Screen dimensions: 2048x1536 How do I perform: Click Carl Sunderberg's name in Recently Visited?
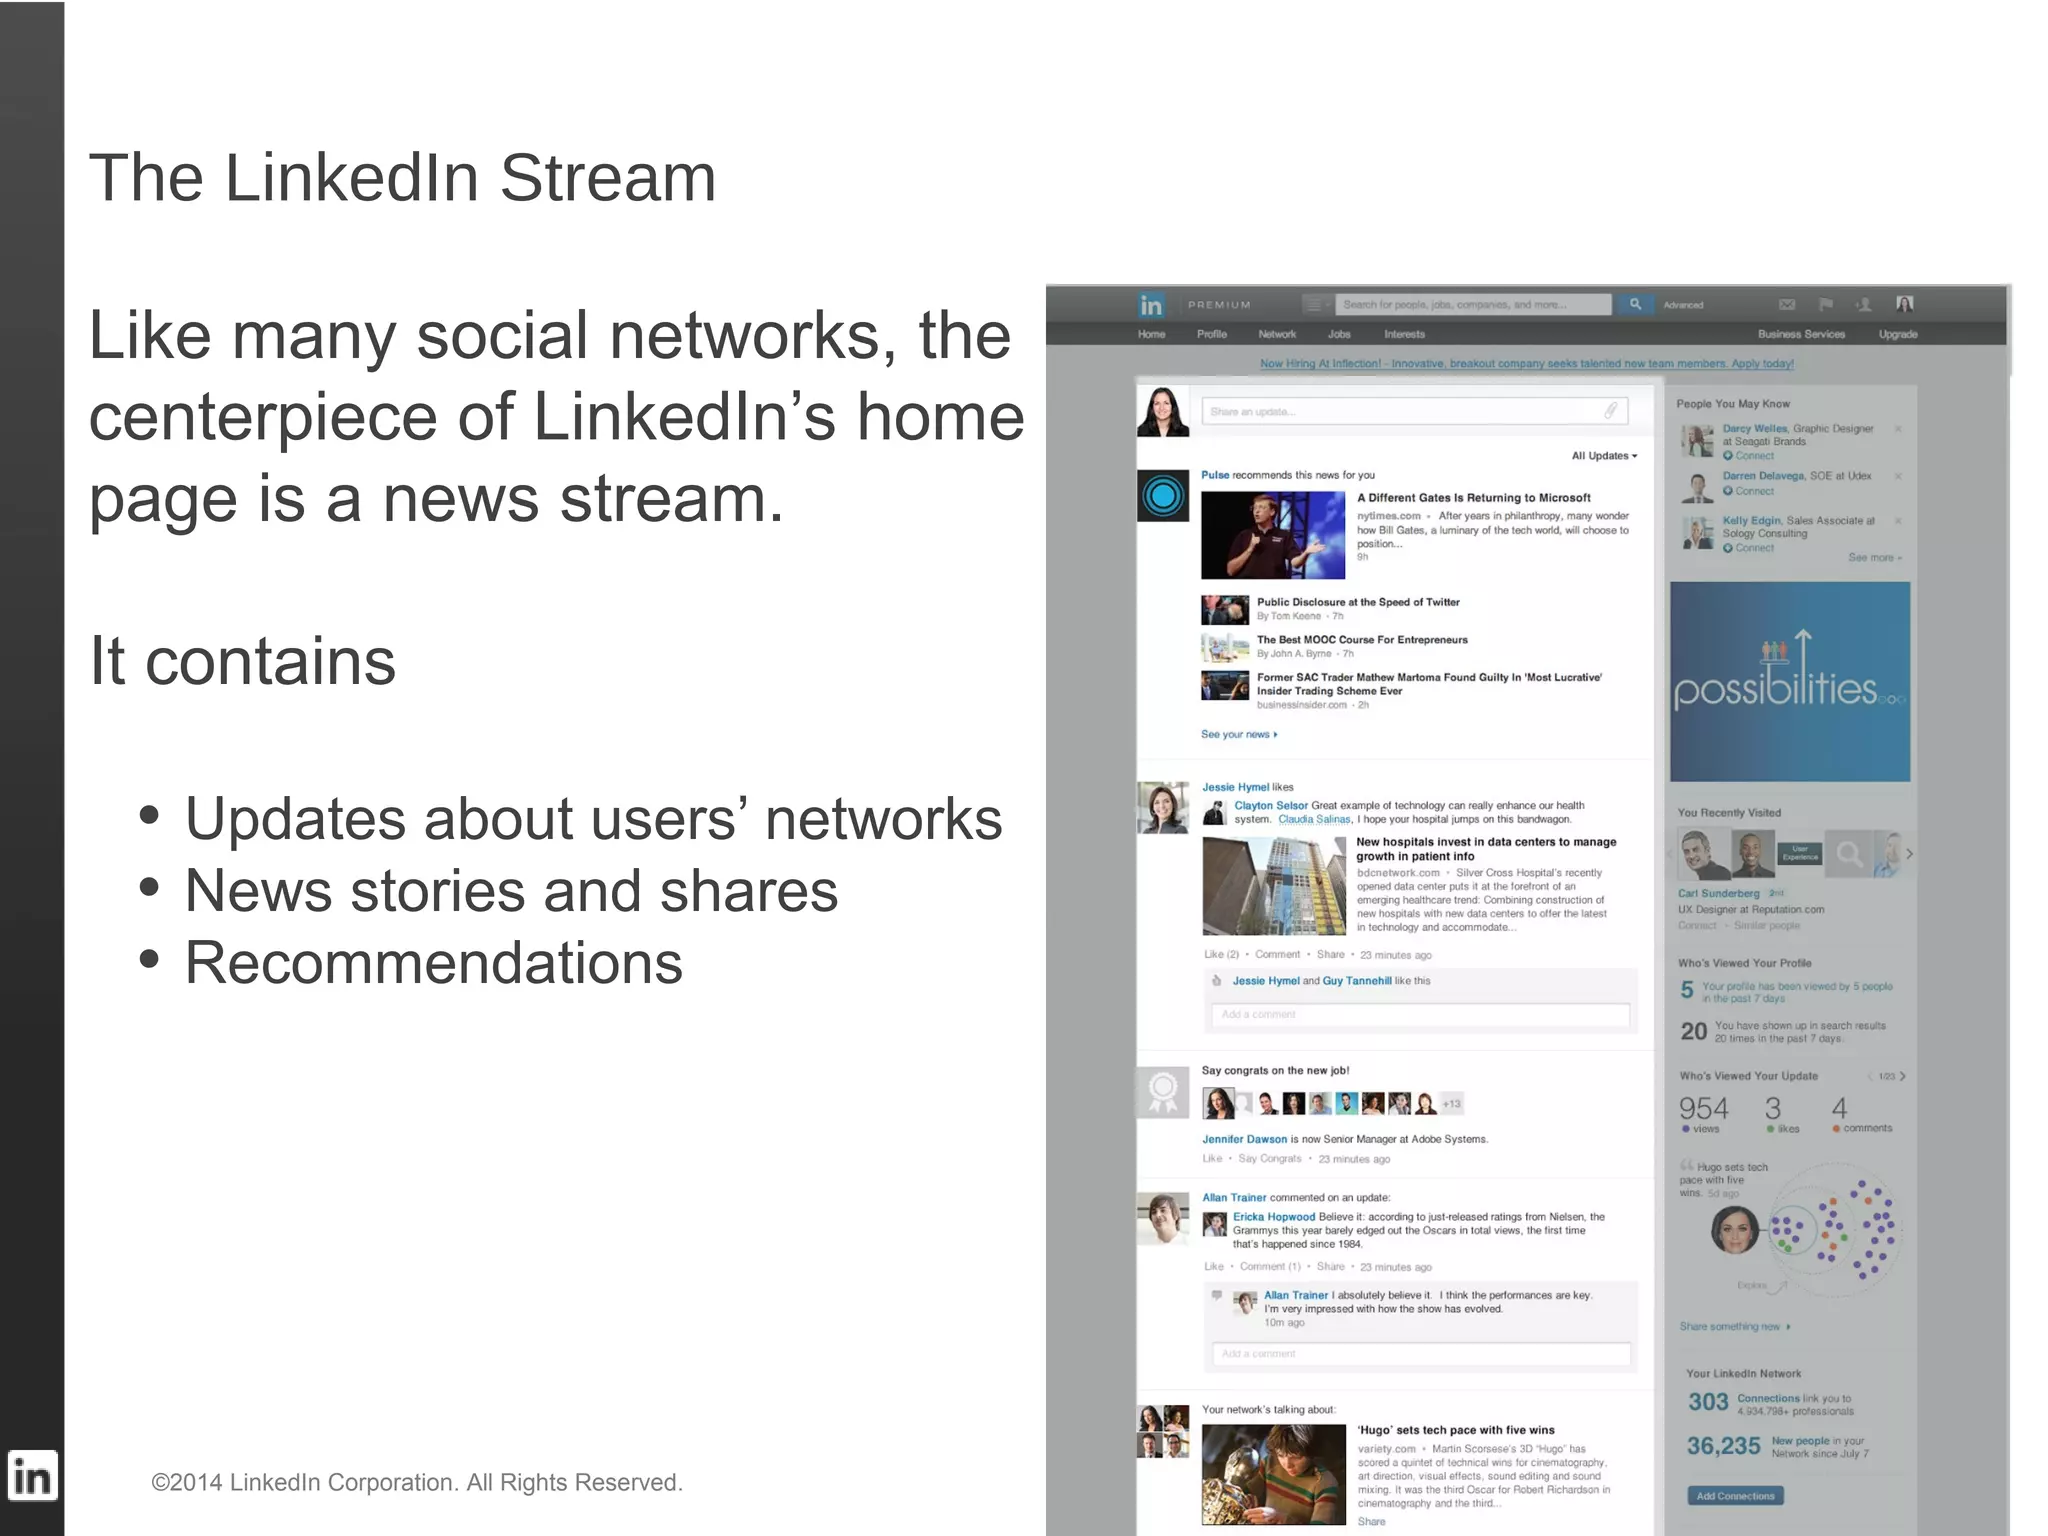pos(1718,893)
